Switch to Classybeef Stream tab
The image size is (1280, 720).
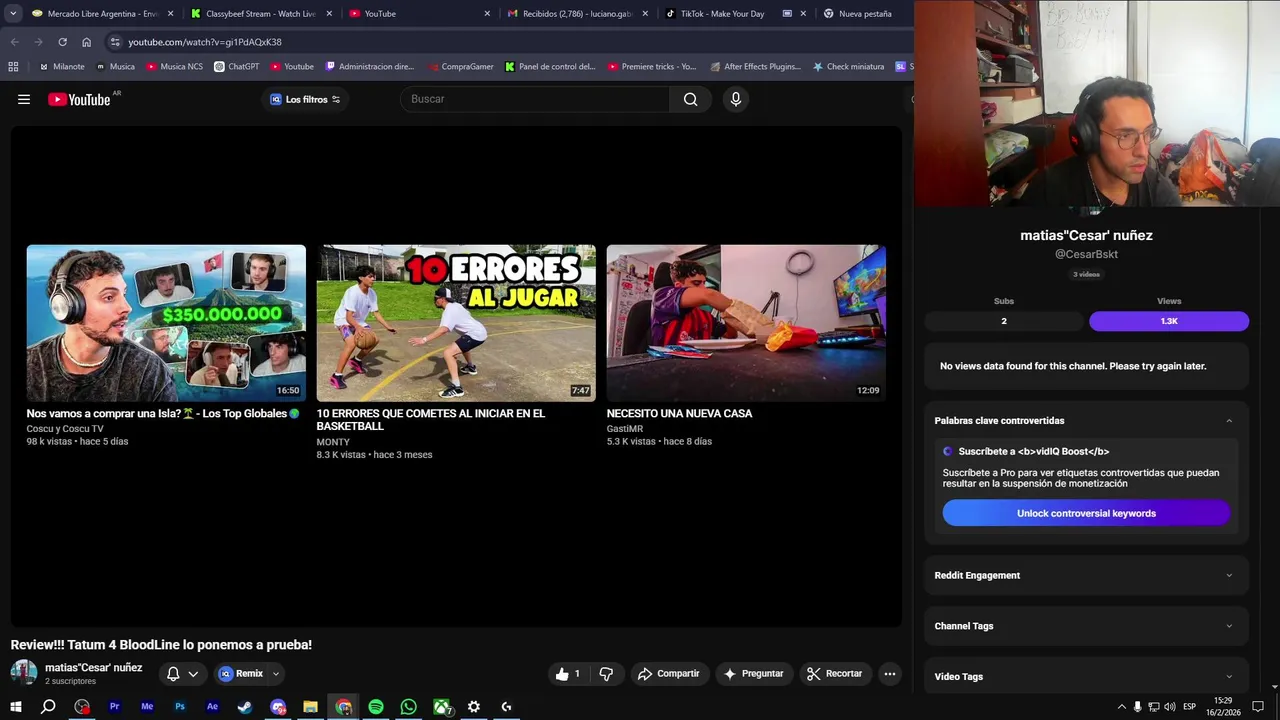point(260,14)
